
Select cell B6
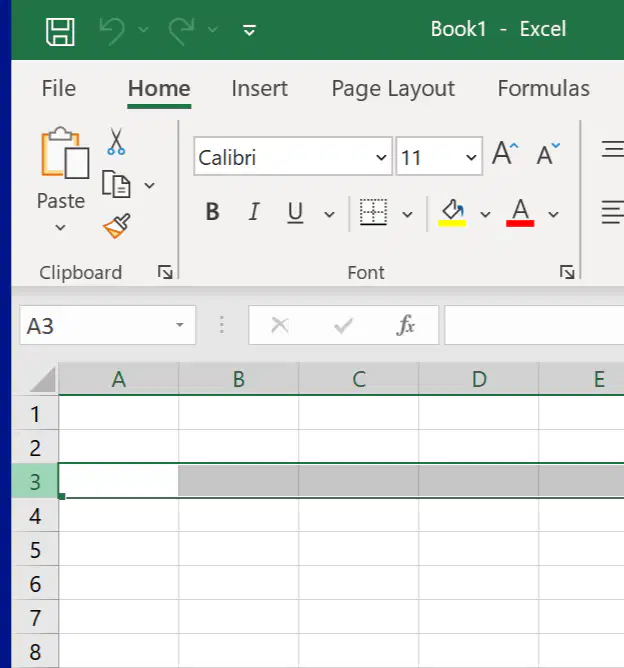239,583
